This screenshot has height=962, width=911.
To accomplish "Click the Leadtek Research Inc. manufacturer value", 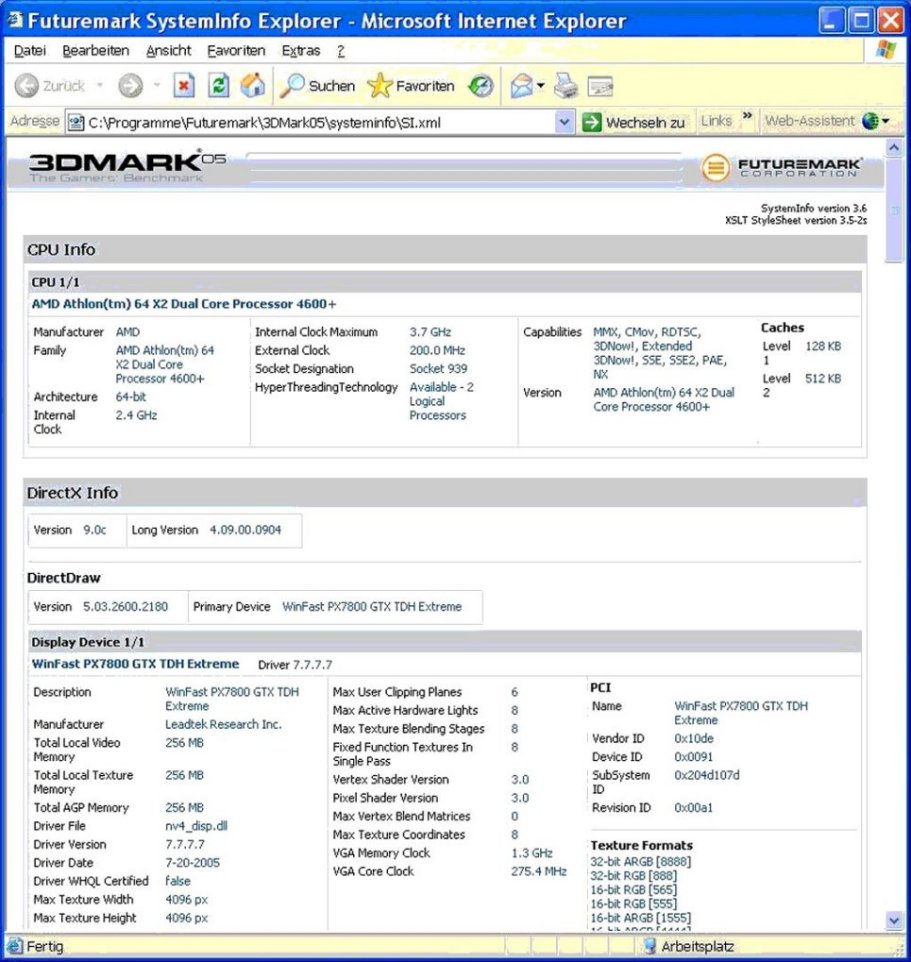I will (223, 725).
